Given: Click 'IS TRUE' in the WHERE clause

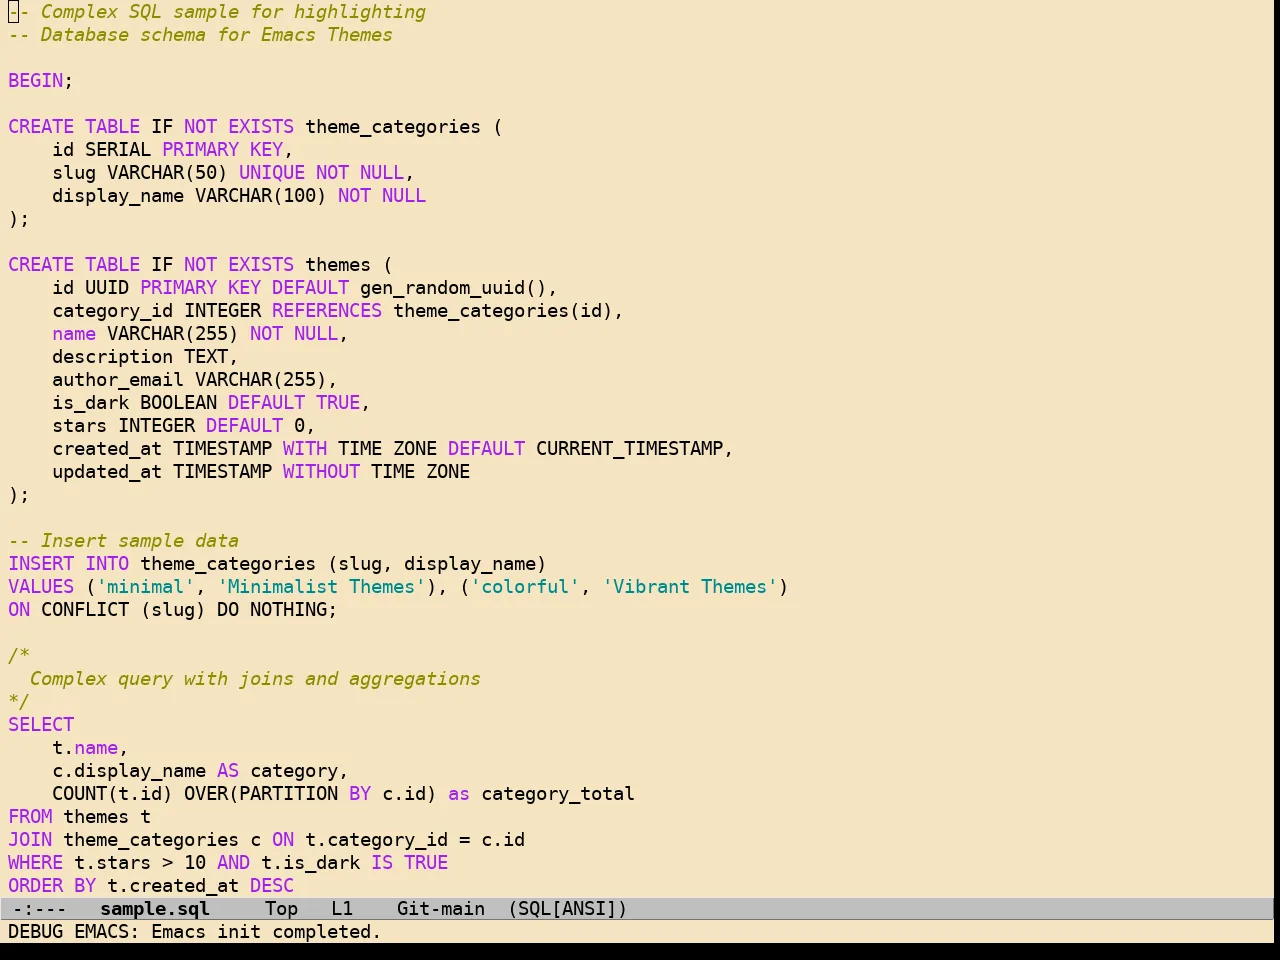Looking at the screenshot, I should tap(410, 863).
